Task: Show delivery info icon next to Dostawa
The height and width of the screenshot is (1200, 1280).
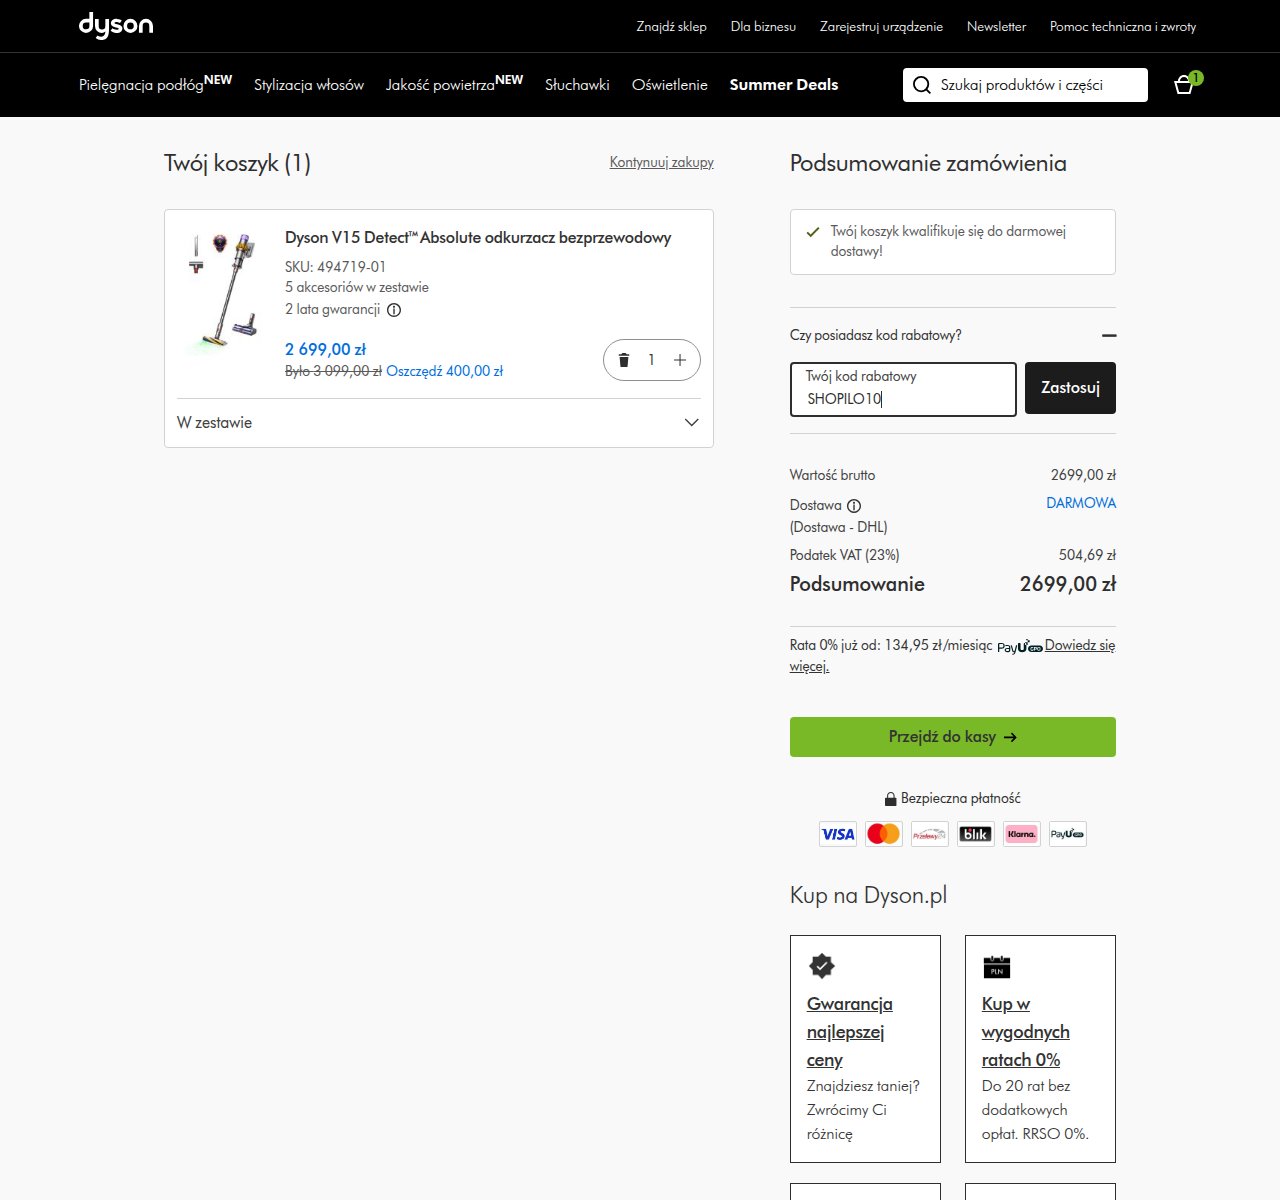Action: click(x=854, y=506)
